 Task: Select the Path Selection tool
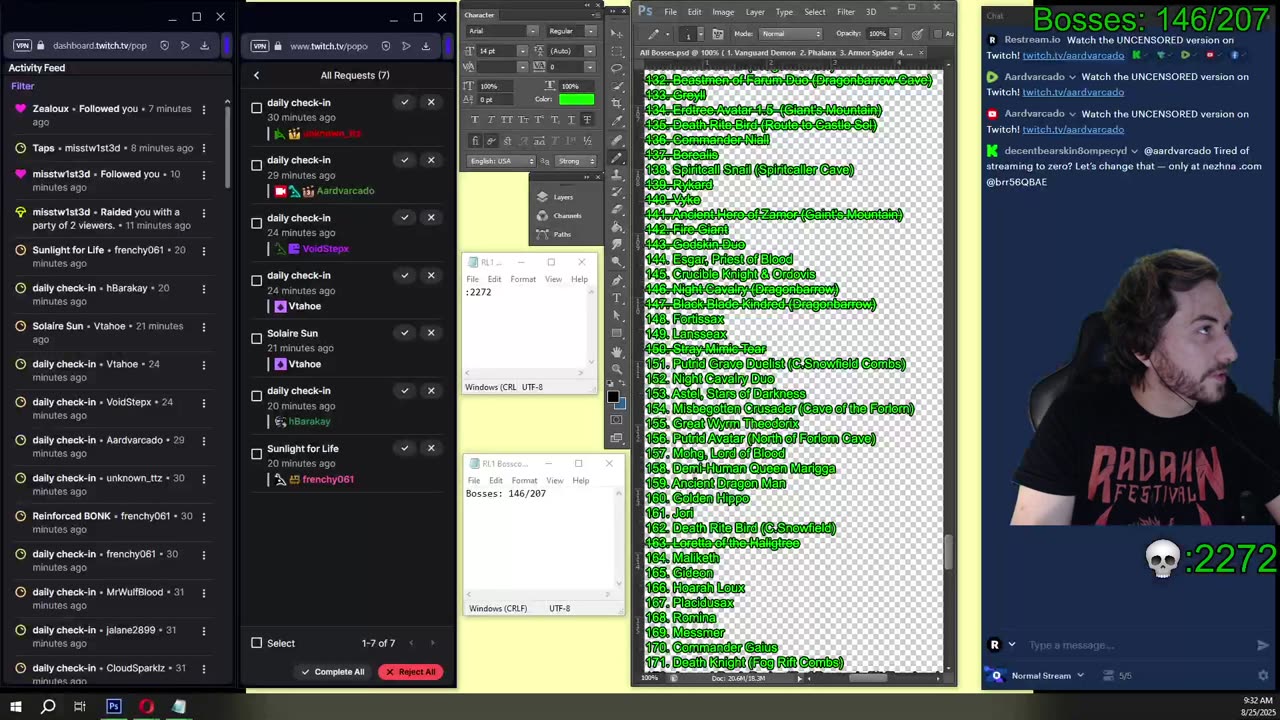point(617,316)
